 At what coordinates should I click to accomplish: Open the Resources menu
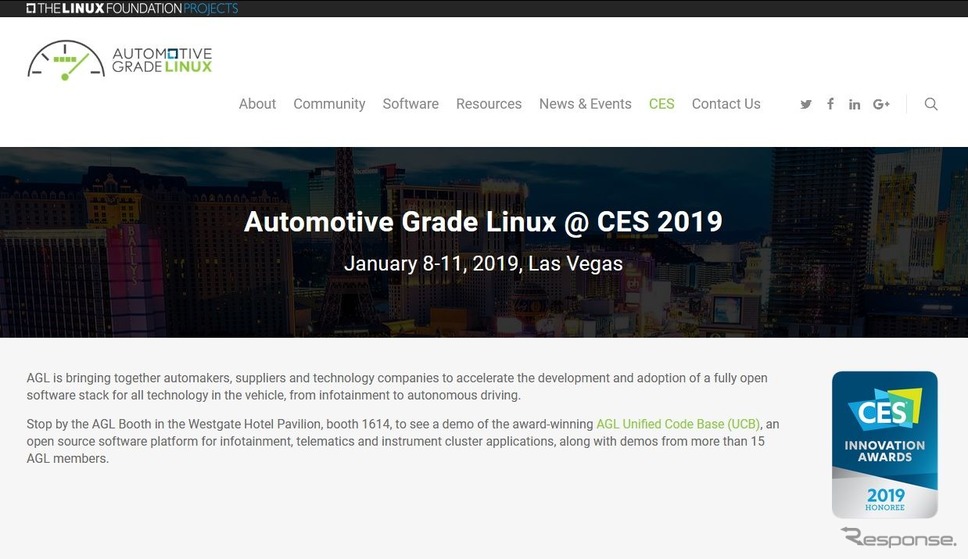[x=489, y=104]
